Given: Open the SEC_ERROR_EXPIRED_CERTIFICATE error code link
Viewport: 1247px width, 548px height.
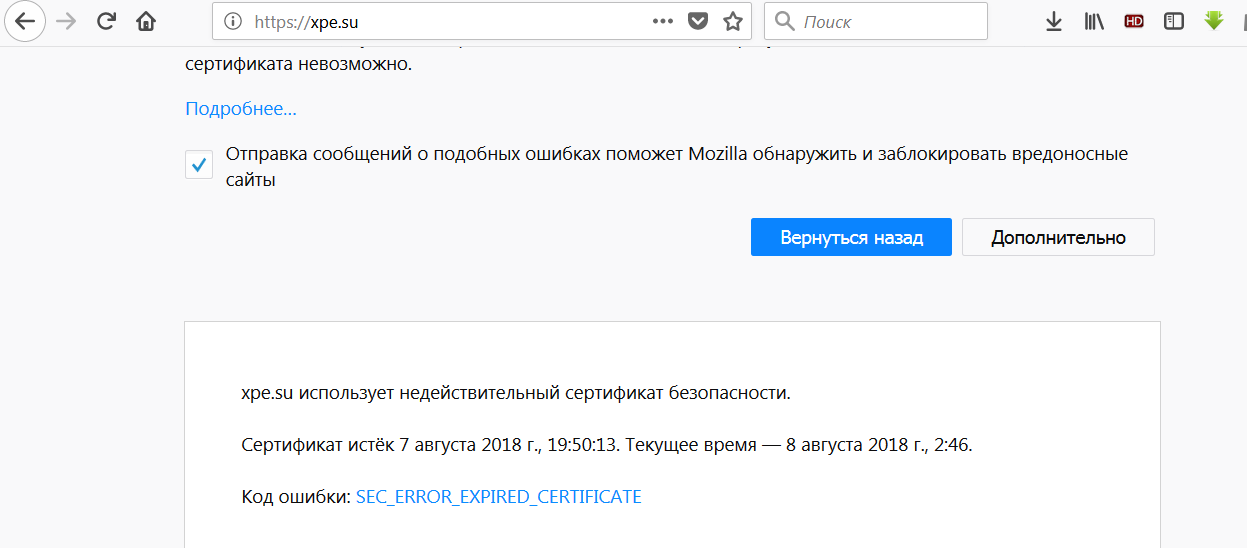Looking at the screenshot, I should coord(498,497).
